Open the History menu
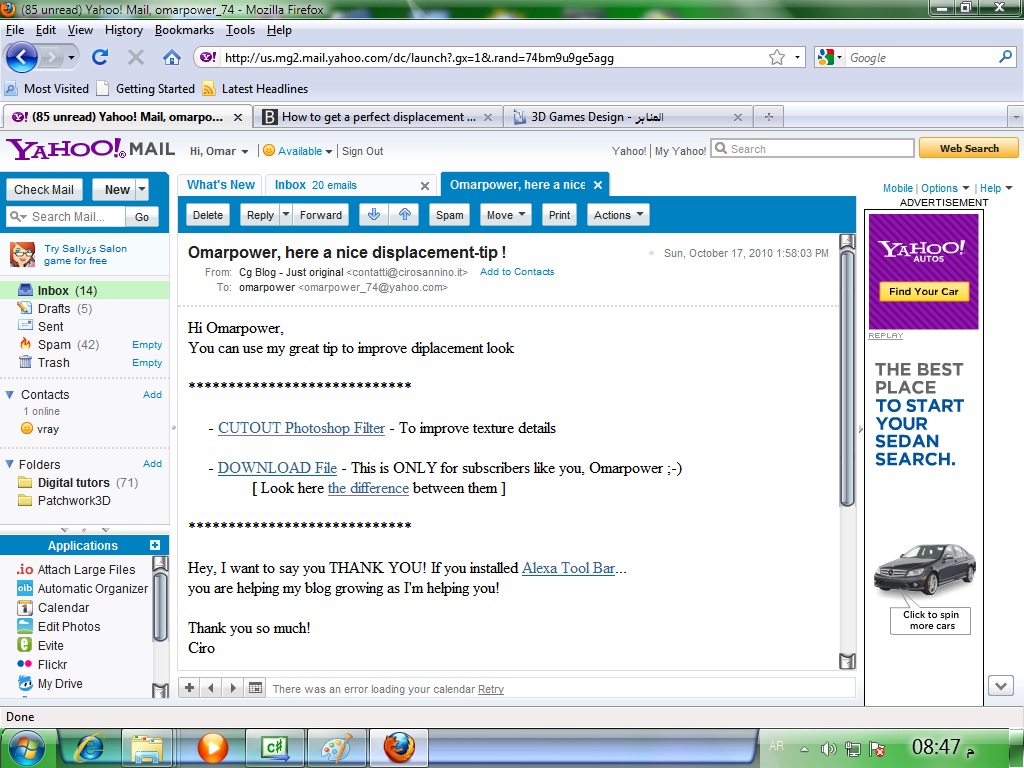This screenshot has width=1024, height=768. (x=123, y=30)
